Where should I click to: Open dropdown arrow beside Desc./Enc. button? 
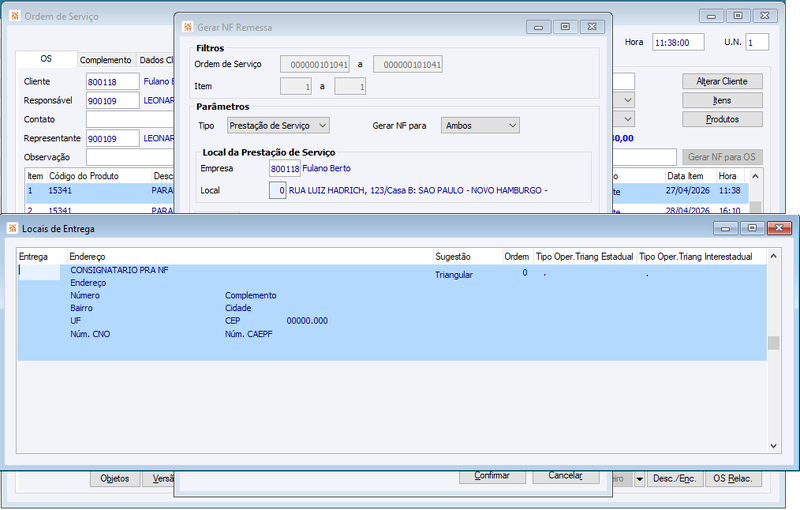click(x=639, y=479)
